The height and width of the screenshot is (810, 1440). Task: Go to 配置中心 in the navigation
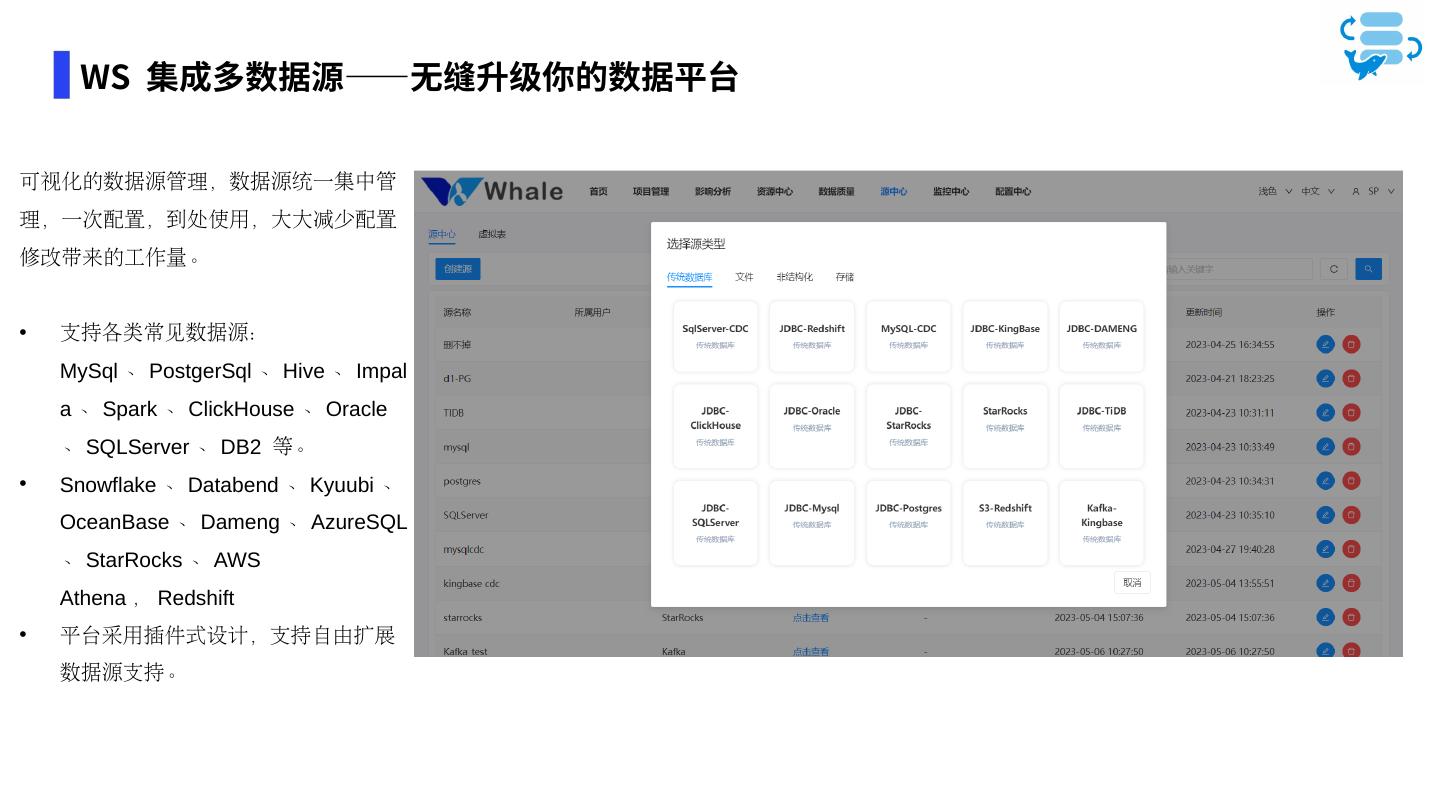click(x=1013, y=191)
